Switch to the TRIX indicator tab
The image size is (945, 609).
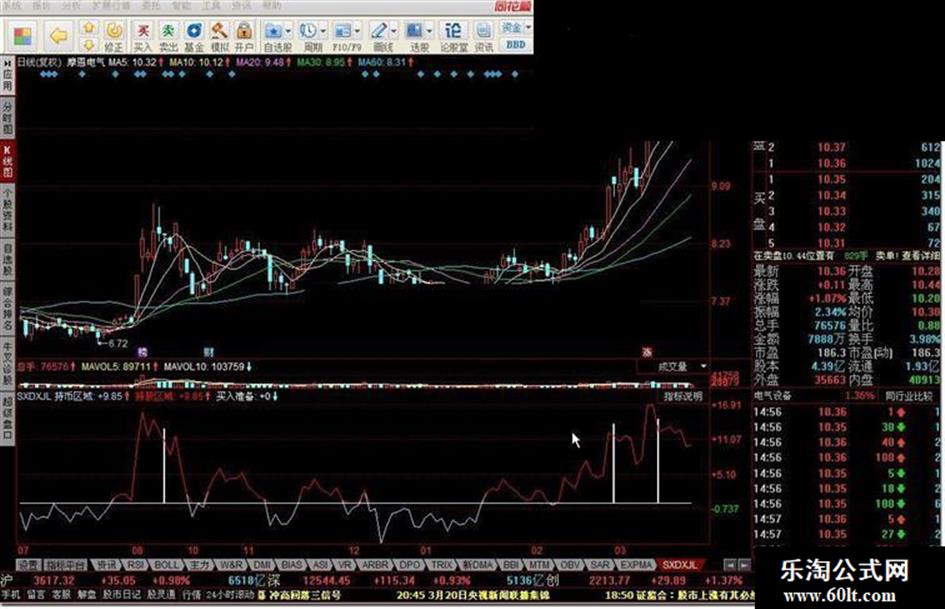(442, 565)
